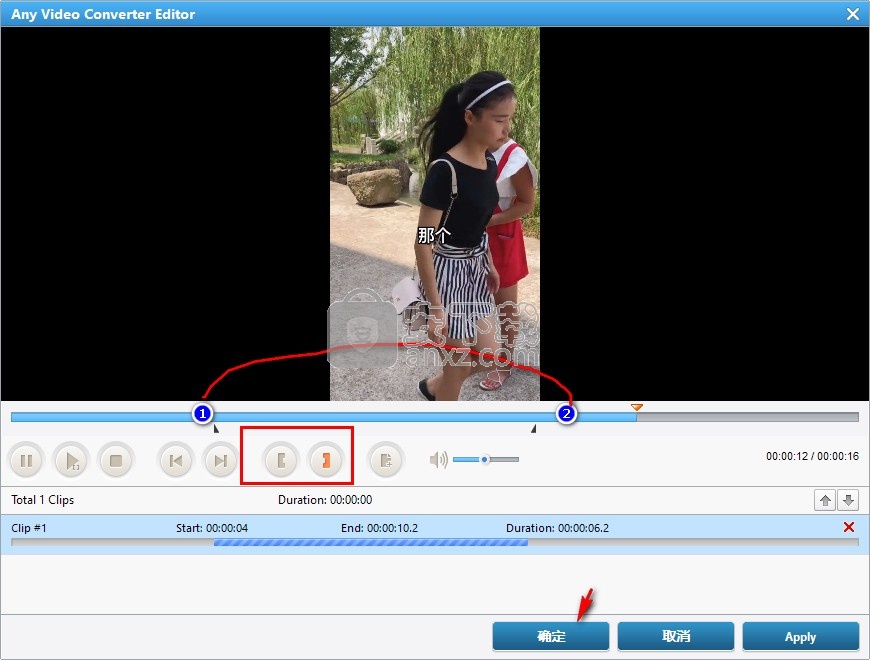The height and width of the screenshot is (660, 870).
Task: Click the End: 00:00:10.2 value
Action: click(380, 528)
